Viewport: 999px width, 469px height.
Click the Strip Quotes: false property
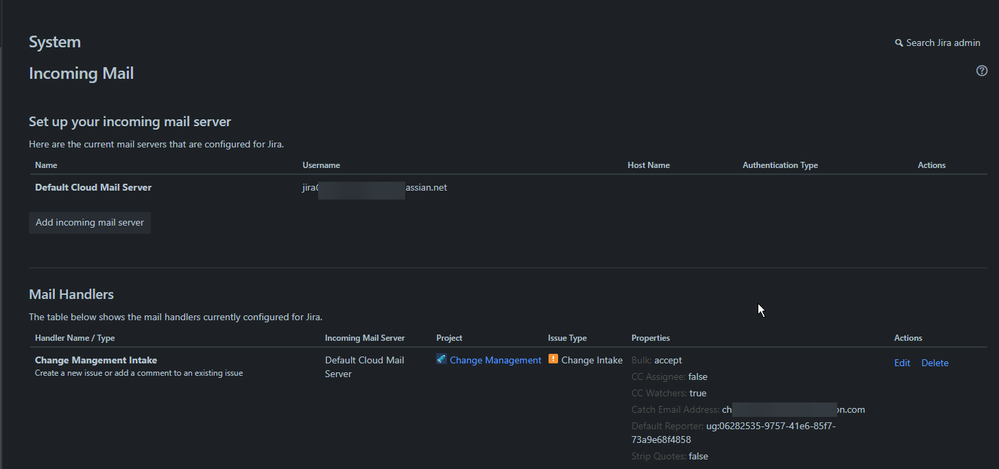coord(670,456)
